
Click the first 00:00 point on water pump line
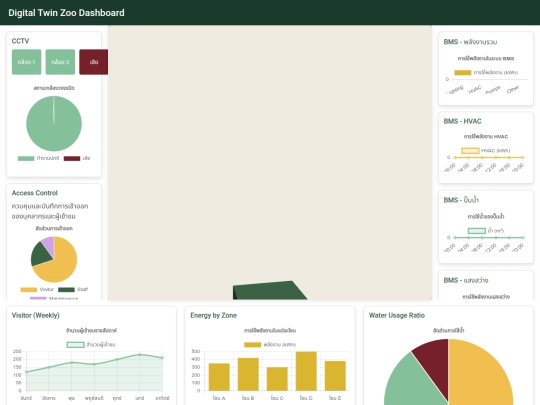(x=455, y=238)
